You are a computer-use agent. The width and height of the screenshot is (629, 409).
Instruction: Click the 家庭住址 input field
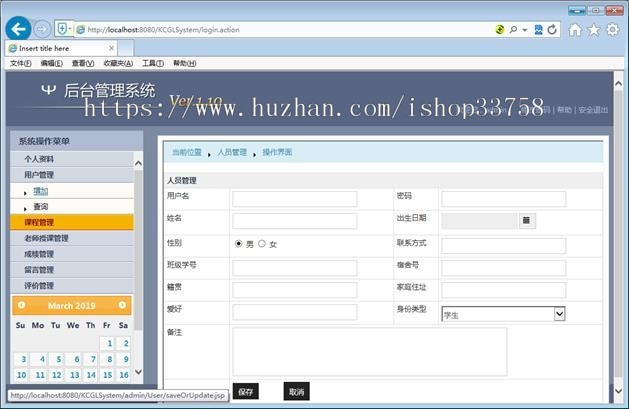(503, 290)
